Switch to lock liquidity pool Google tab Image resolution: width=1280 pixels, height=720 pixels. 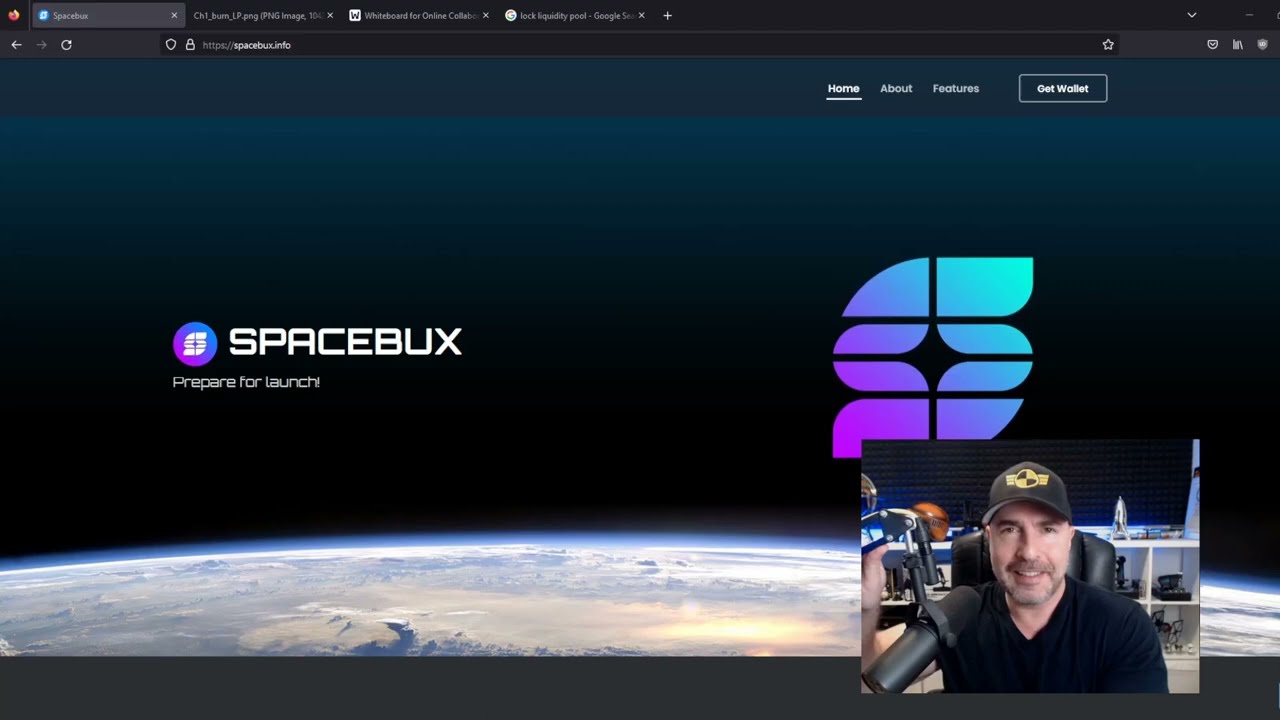pos(575,16)
